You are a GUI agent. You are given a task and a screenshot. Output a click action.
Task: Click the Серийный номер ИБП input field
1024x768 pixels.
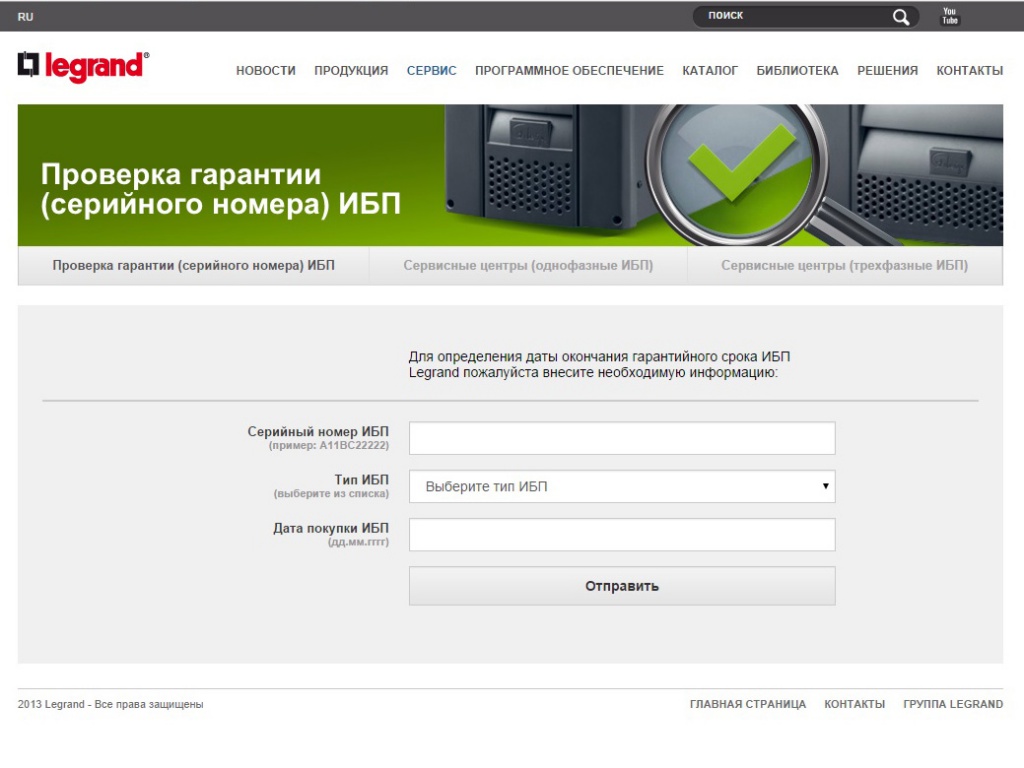tap(622, 438)
